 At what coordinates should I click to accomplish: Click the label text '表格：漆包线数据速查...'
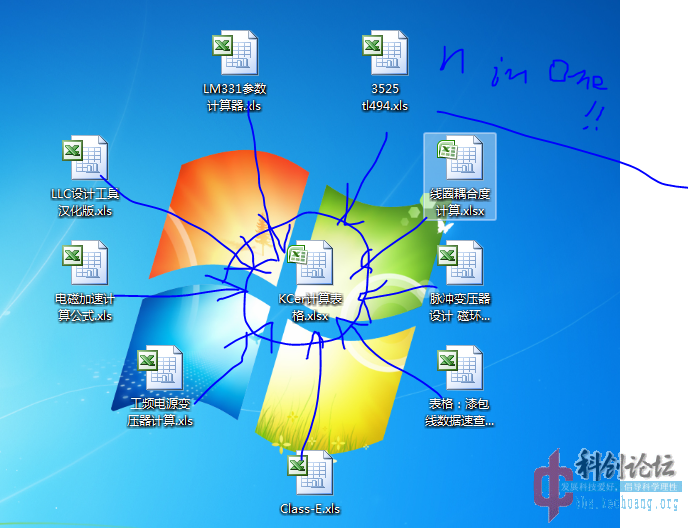[459, 413]
